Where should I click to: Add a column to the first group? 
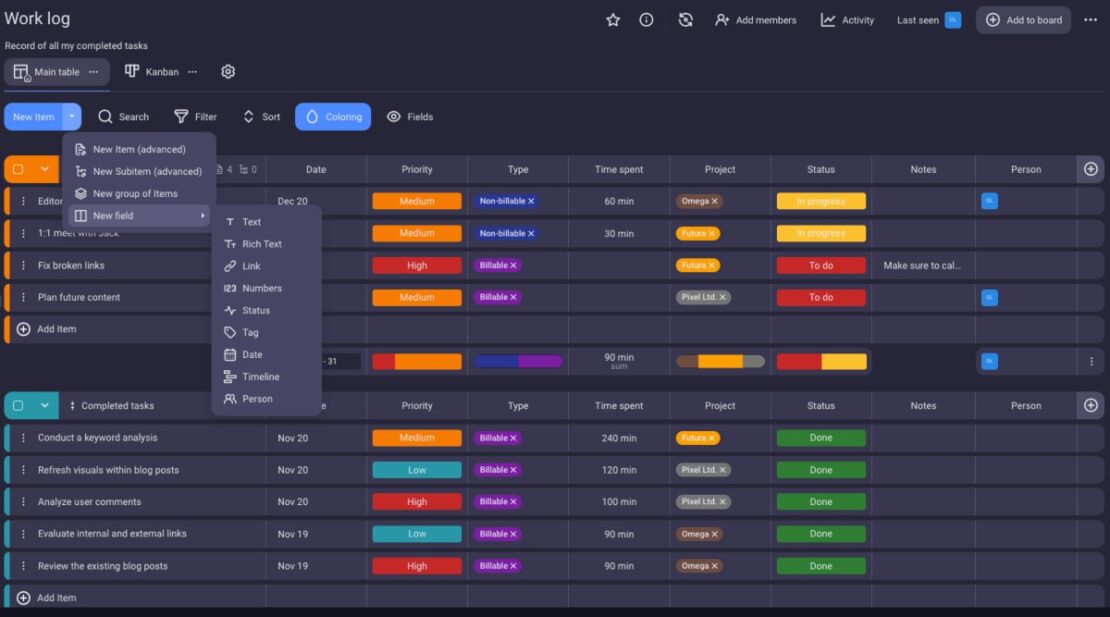(x=1090, y=169)
